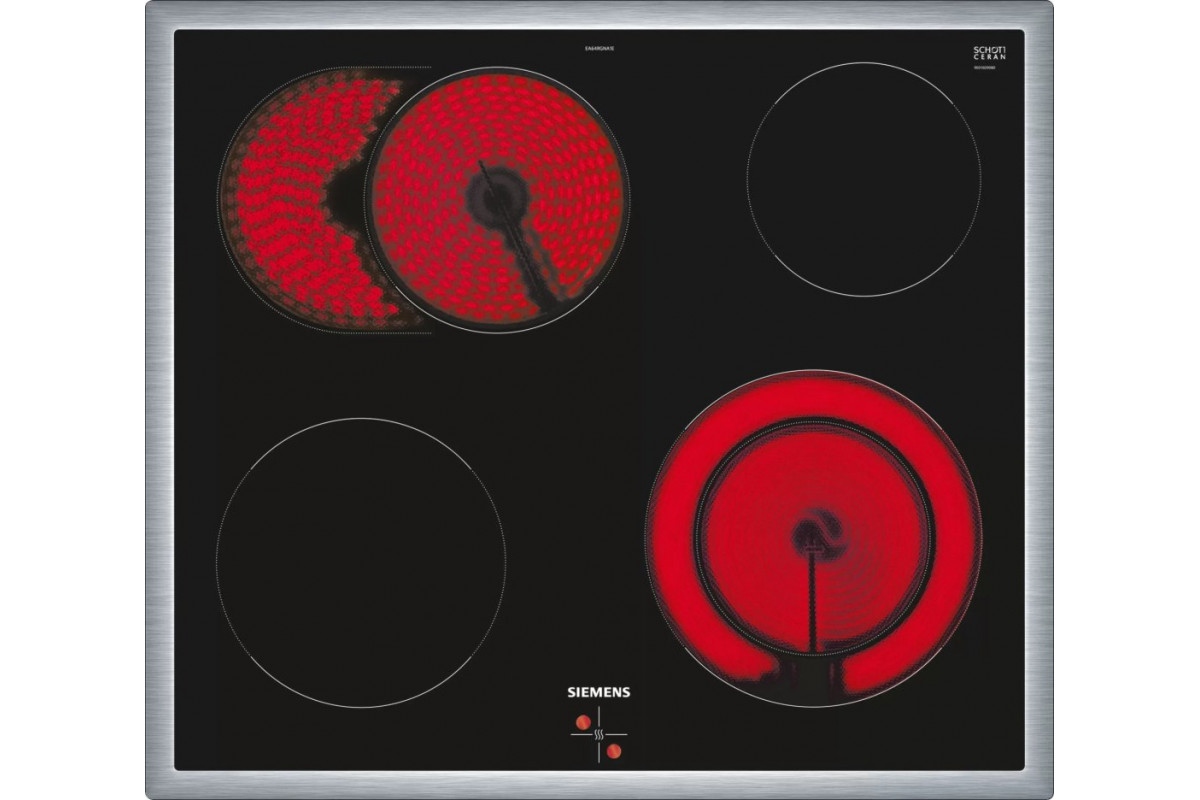Viewport: 1200px width, 800px height.
Task: Click the model number text at top center
Action: pos(599,49)
